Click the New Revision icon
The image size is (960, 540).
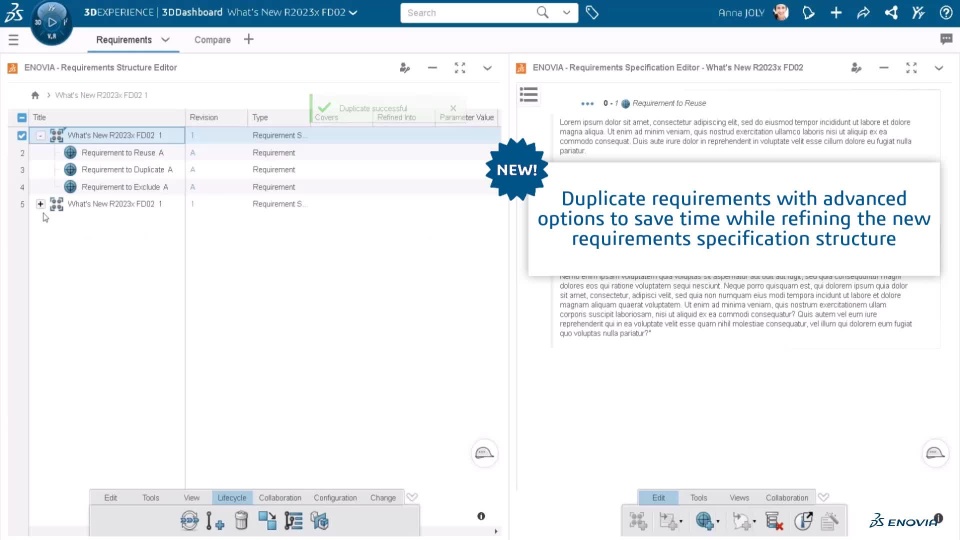pyautogui.click(x=215, y=521)
